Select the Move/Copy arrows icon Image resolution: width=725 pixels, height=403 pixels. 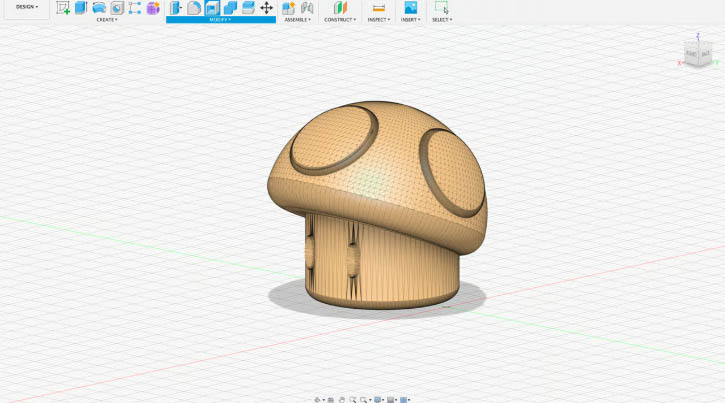point(266,7)
